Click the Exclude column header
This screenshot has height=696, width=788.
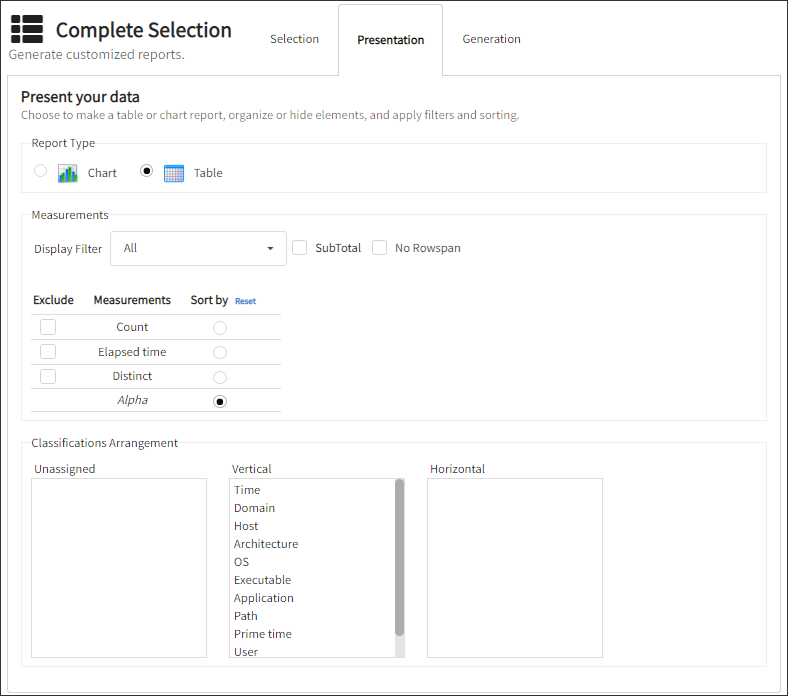pyautogui.click(x=53, y=300)
